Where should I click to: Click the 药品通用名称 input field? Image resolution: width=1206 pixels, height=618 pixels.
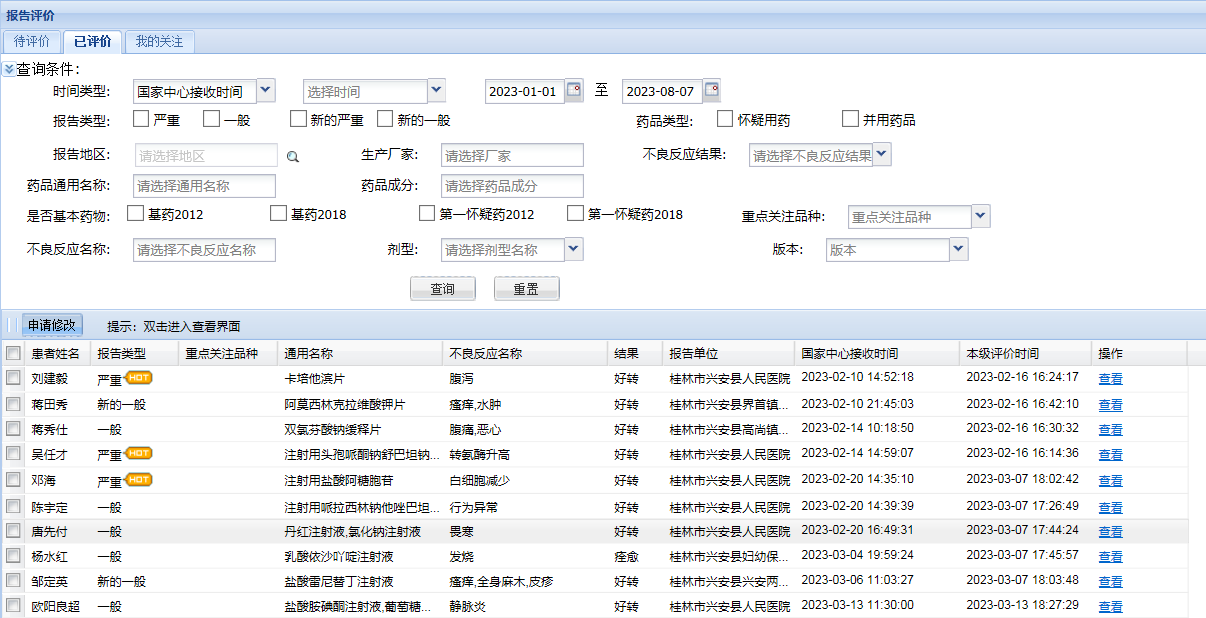tap(204, 186)
